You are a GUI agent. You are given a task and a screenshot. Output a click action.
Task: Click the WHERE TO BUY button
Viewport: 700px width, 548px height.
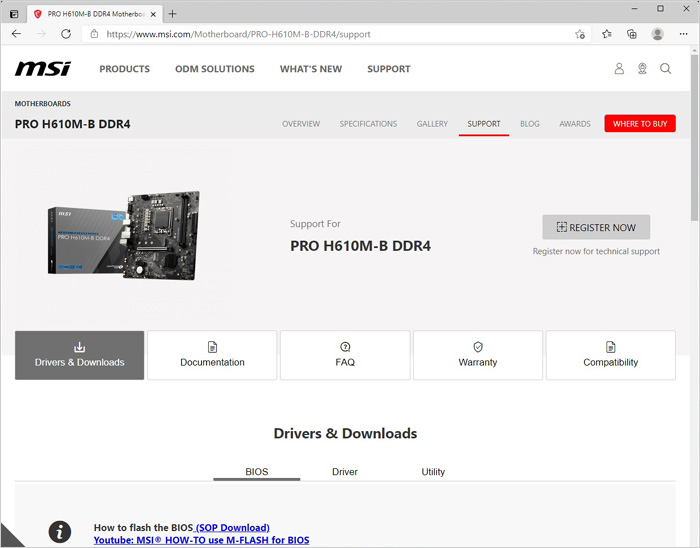click(640, 124)
